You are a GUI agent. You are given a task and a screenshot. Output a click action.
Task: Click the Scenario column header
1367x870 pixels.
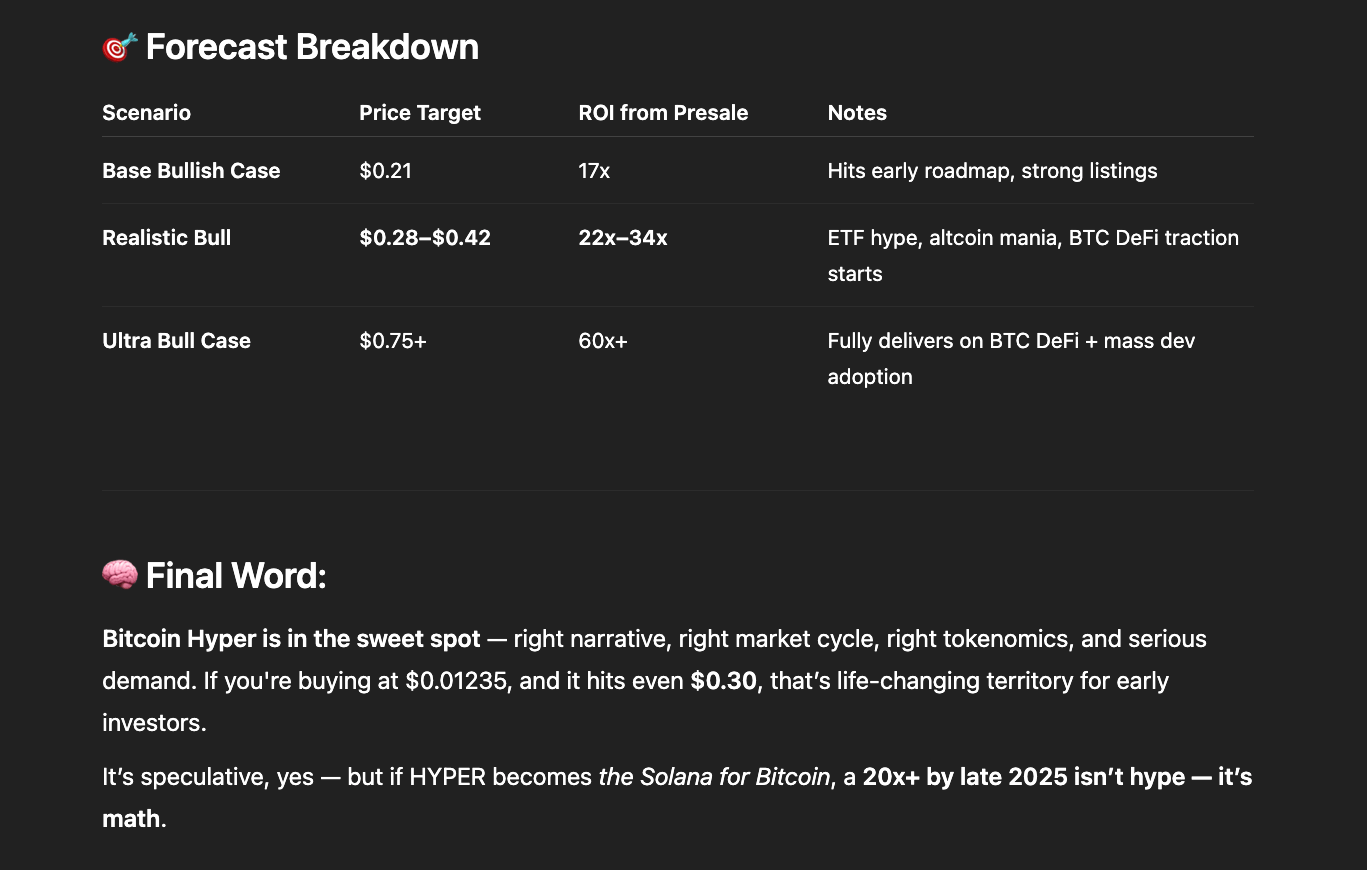146,113
